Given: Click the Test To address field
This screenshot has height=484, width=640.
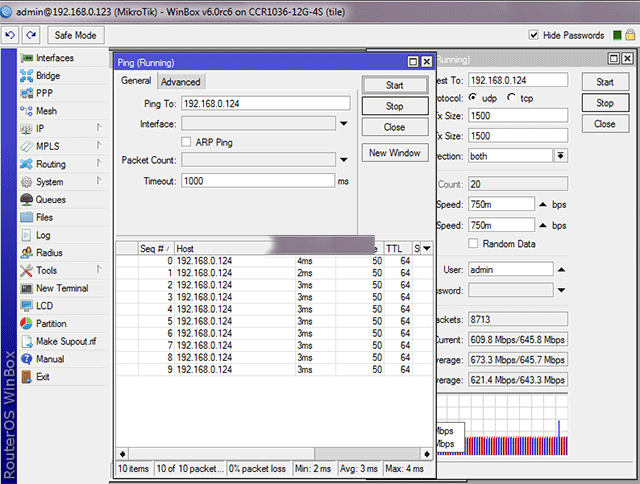Looking at the screenshot, I should click(x=518, y=80).
